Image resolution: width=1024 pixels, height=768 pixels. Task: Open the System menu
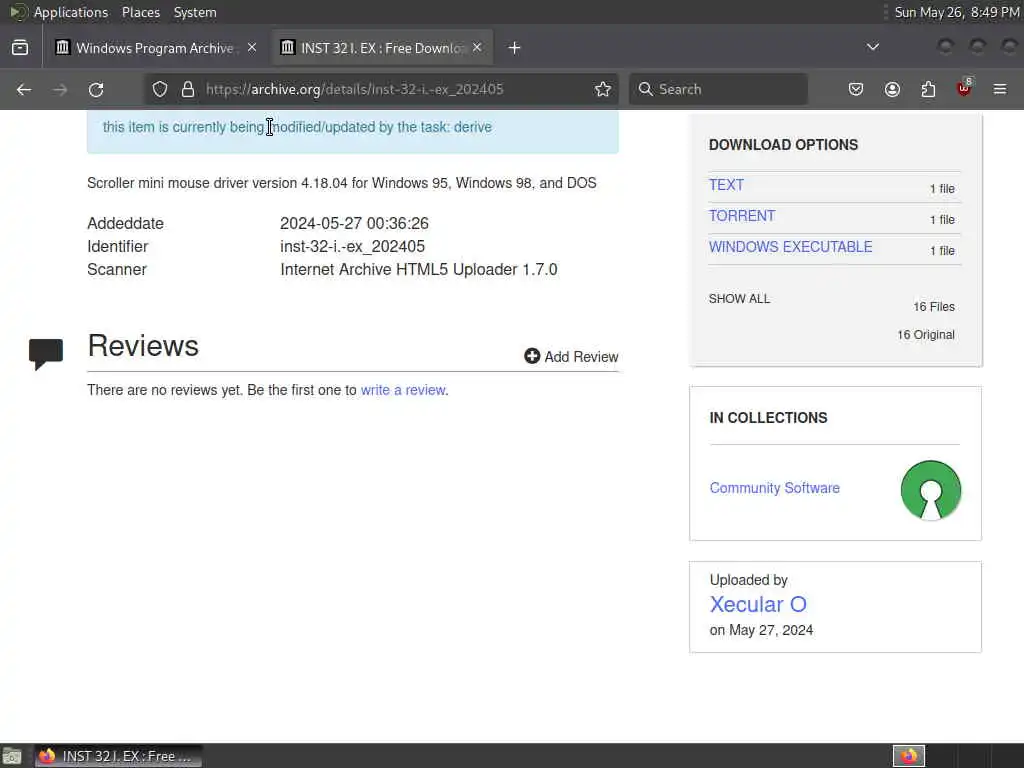click(195, 12)
